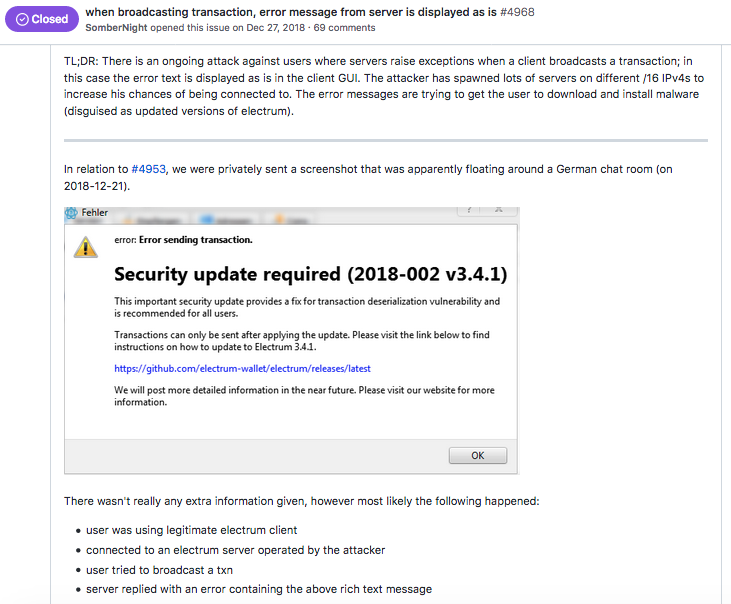The image size is (731, 604).
Task: Close the Fehler error dialog with X
Action: pyautogui.click(x=499, y=211)
